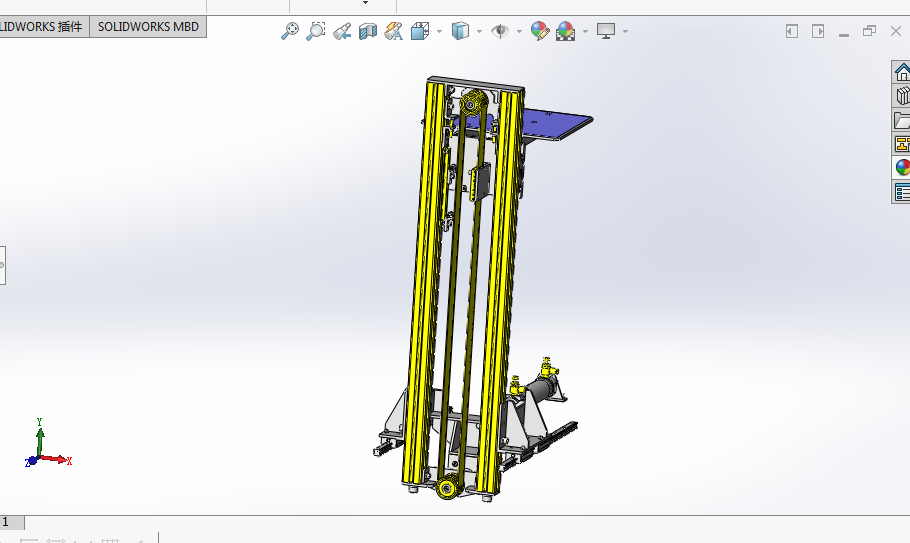Click the green Y axis of triad
This screenshot has width=910, height=543.
click(40, 439)
